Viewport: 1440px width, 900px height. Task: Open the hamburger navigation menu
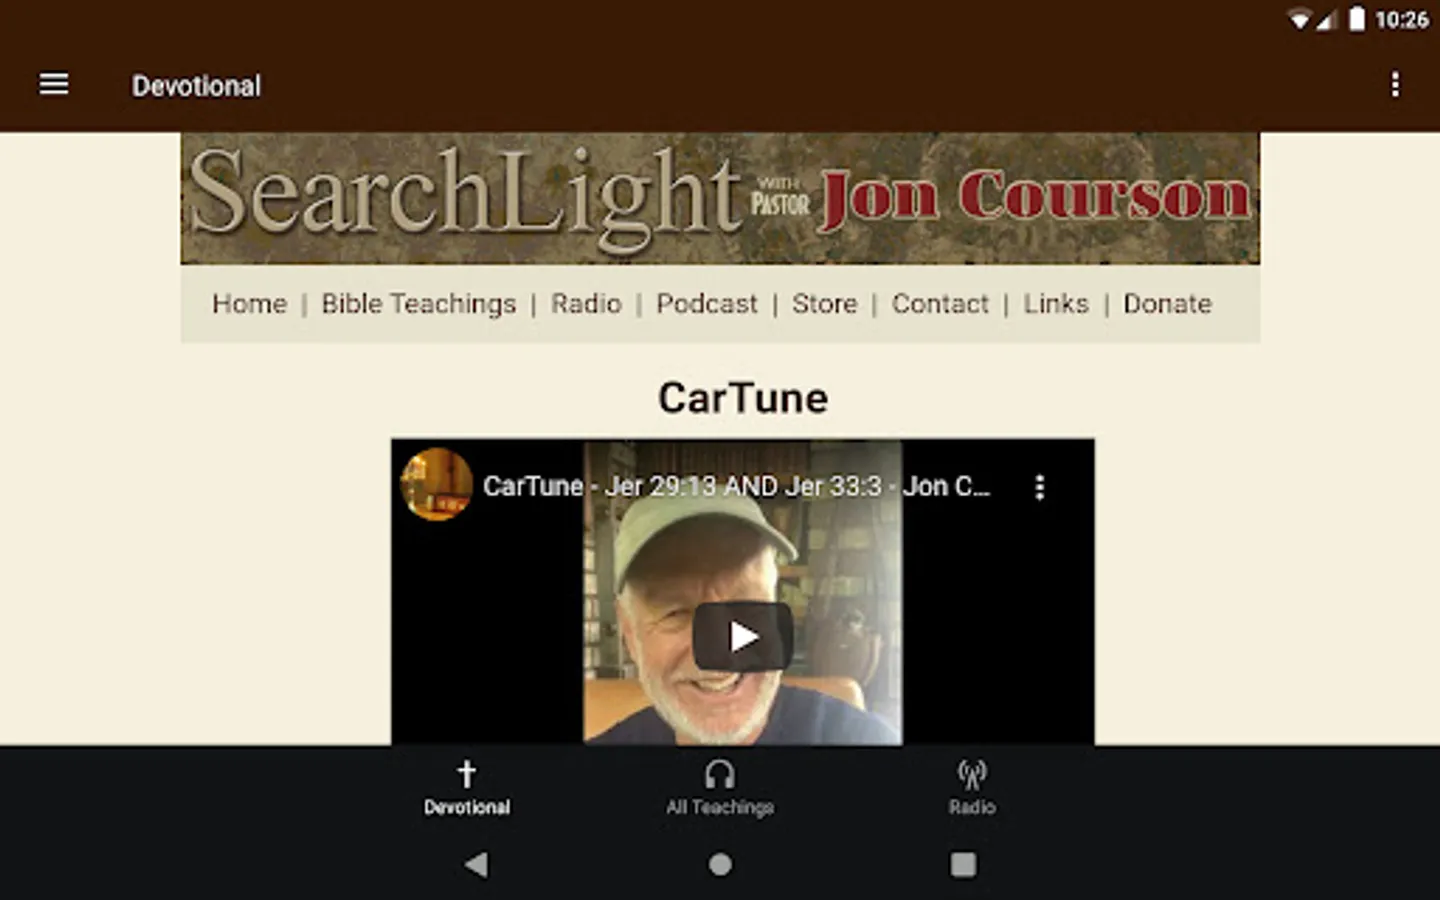[54, 85]
